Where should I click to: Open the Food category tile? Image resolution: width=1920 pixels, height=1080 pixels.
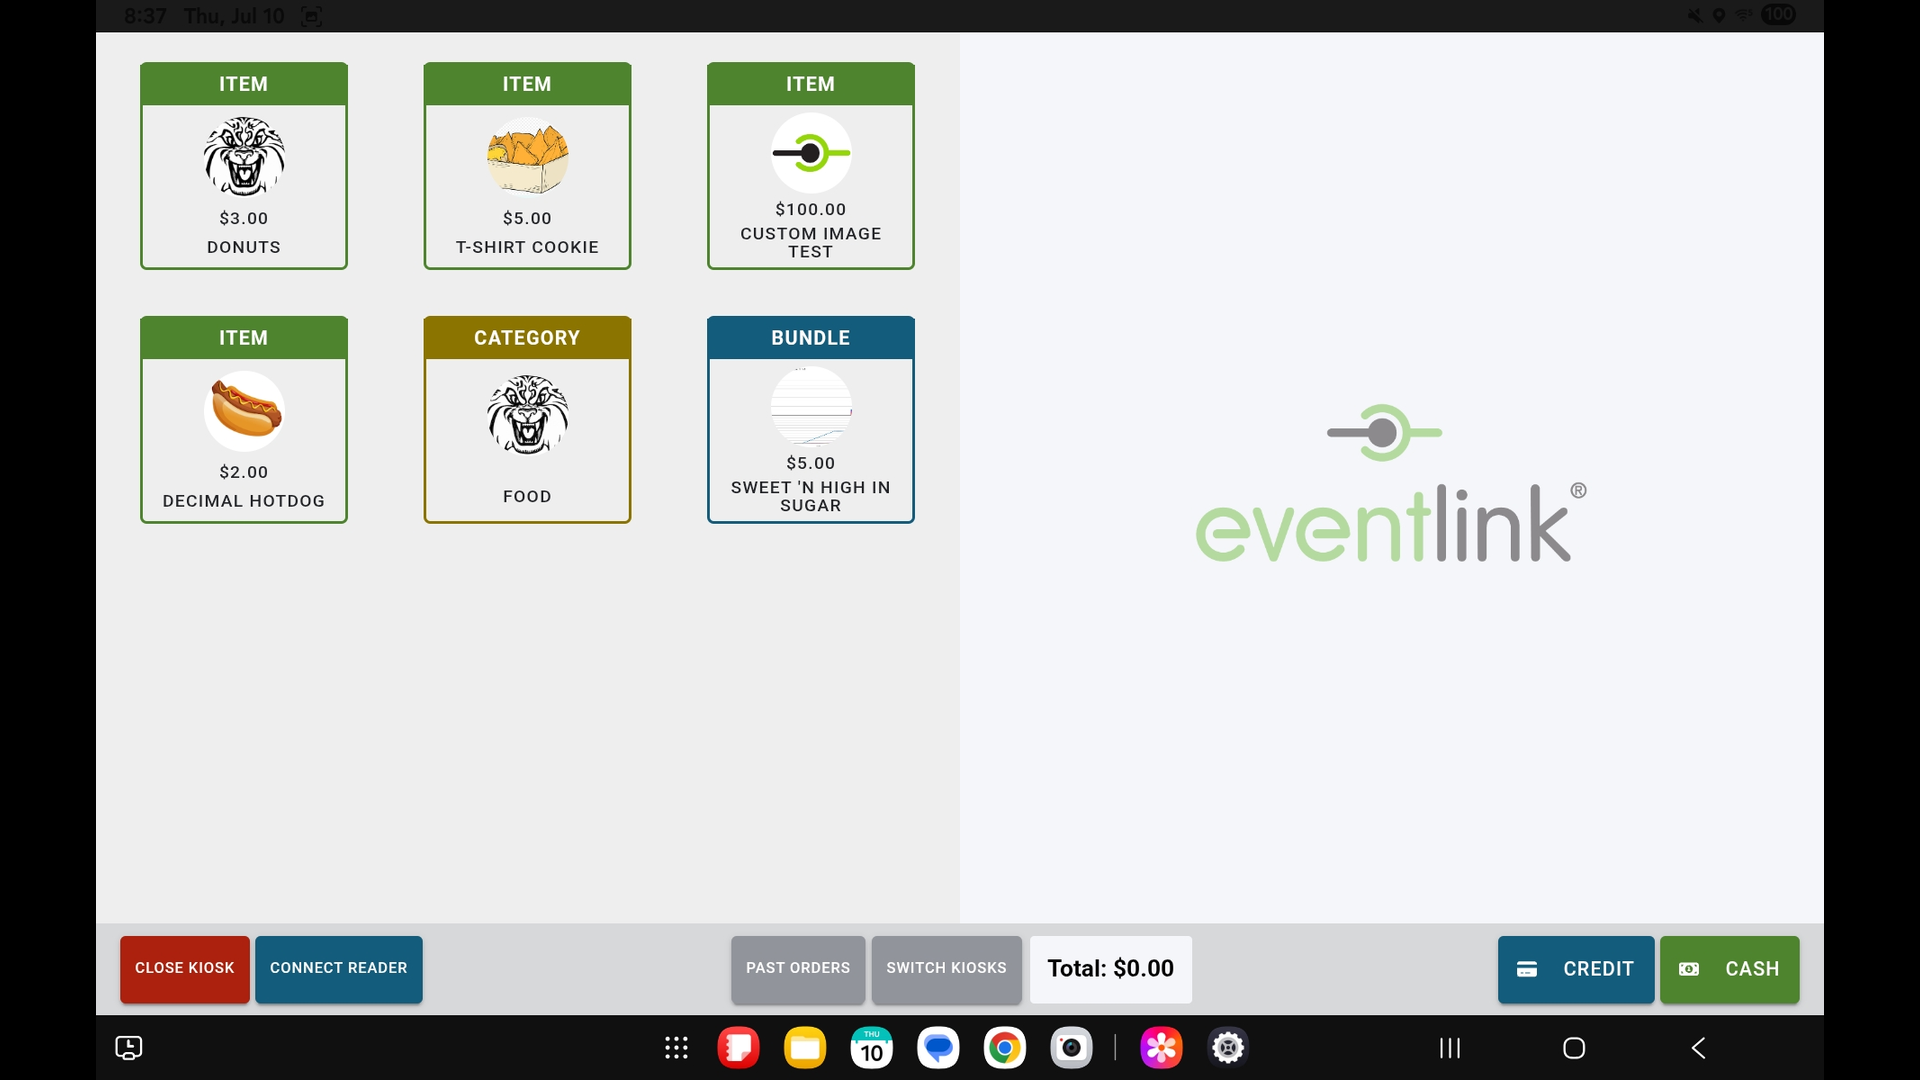click(527, 420)
